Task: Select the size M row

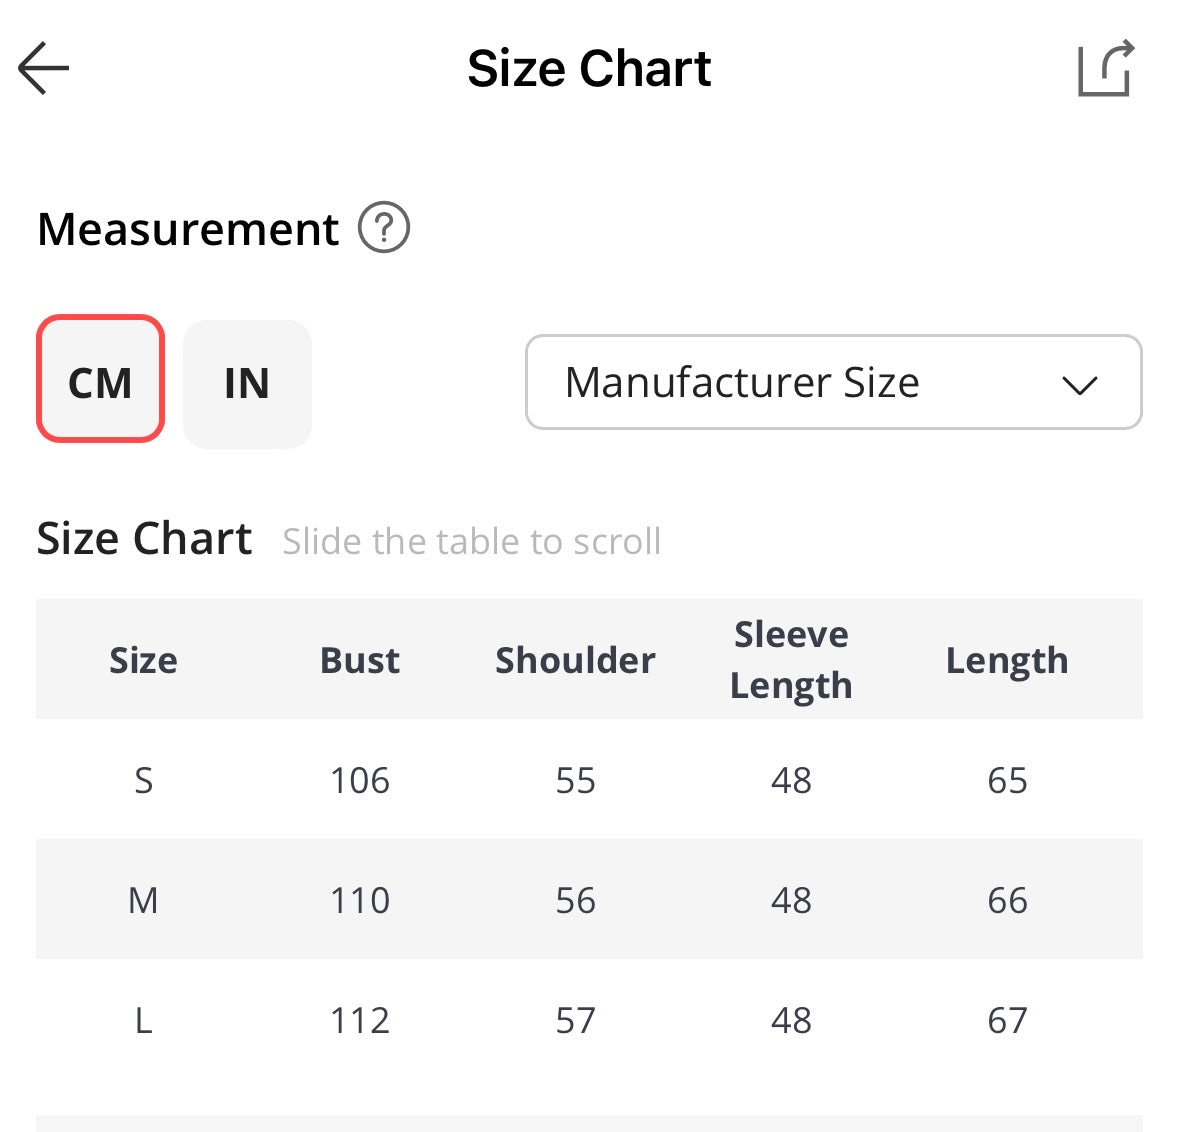Action: coord(590,899)
